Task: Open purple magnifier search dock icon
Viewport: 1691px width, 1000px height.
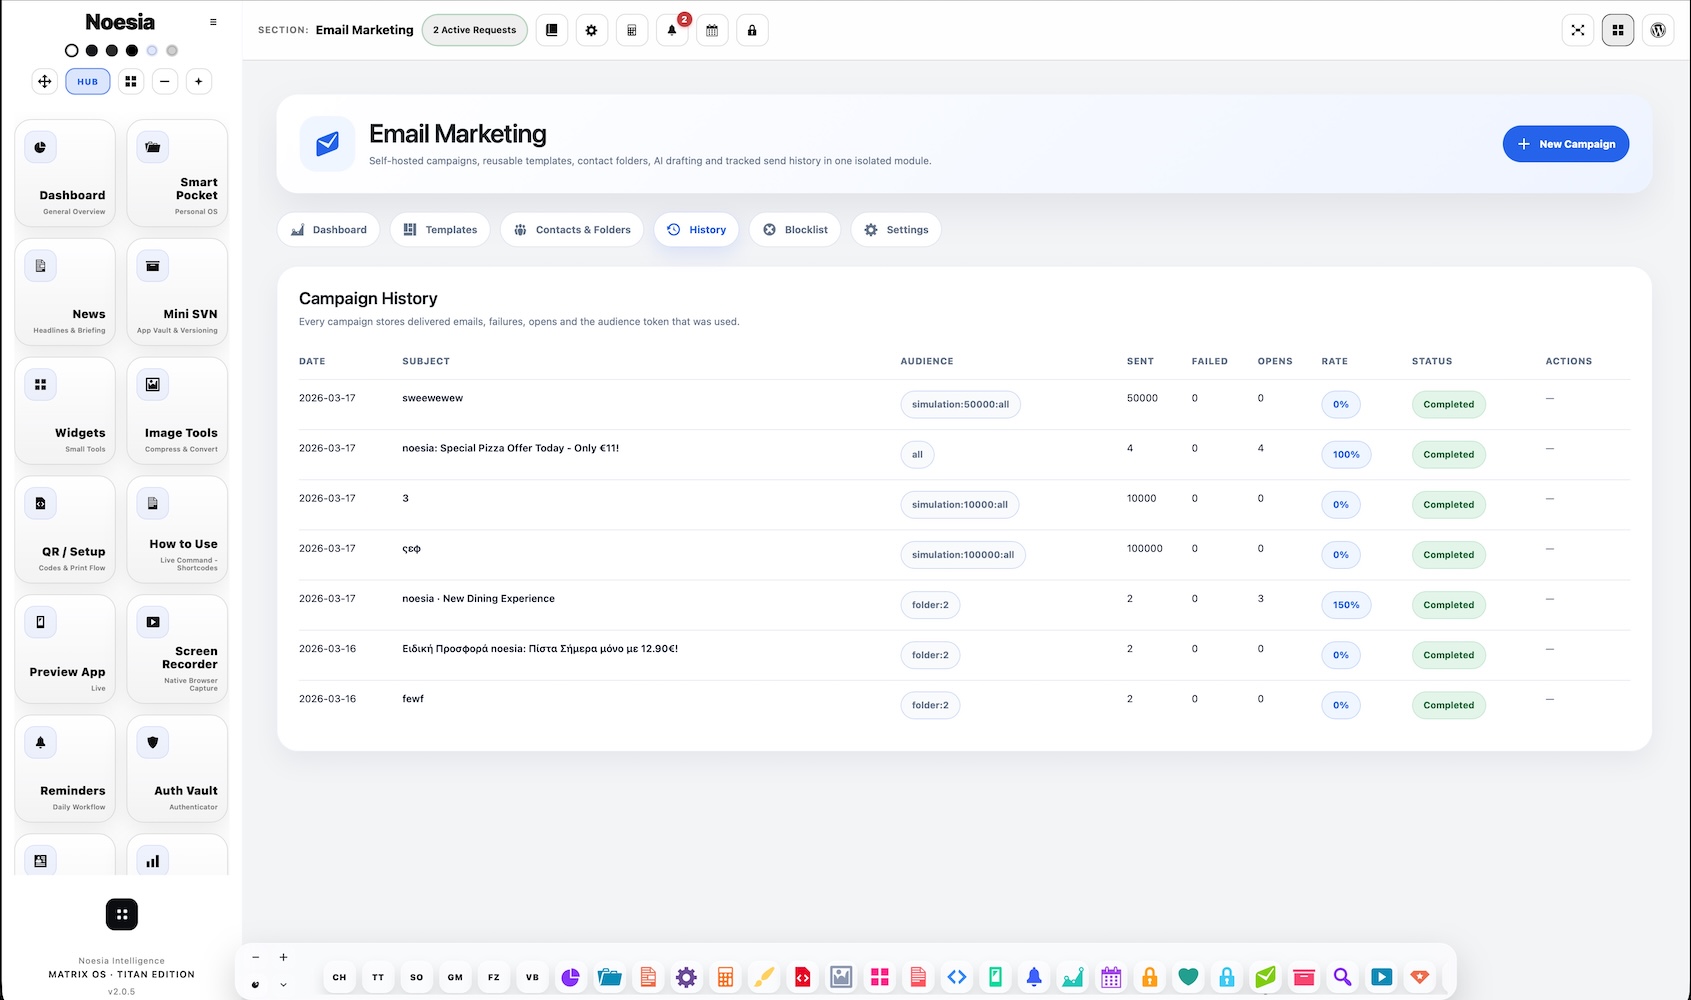Action: (1343, 977)
